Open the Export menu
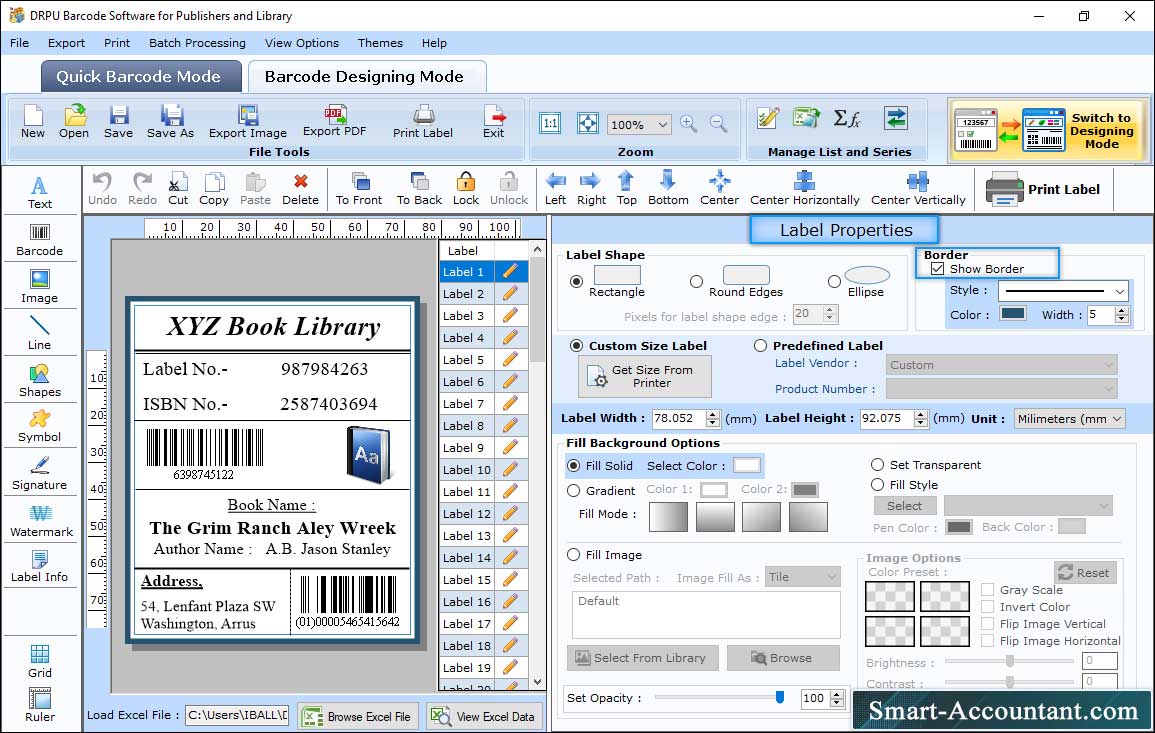This screenshot has height=733, width=1155. click(x=66, y=43)
